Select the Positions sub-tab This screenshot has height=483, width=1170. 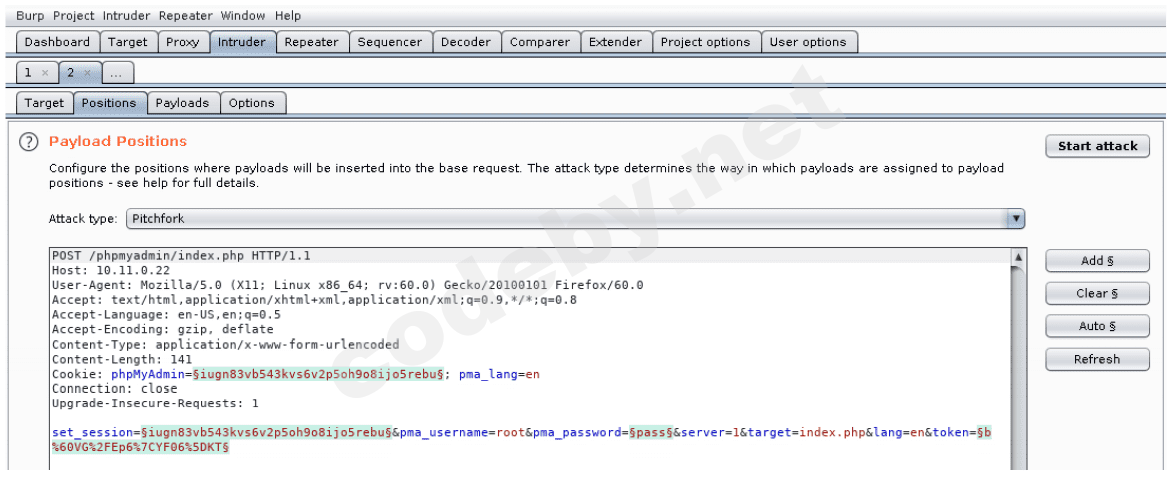pyautogui.click(x=110, y=103)
